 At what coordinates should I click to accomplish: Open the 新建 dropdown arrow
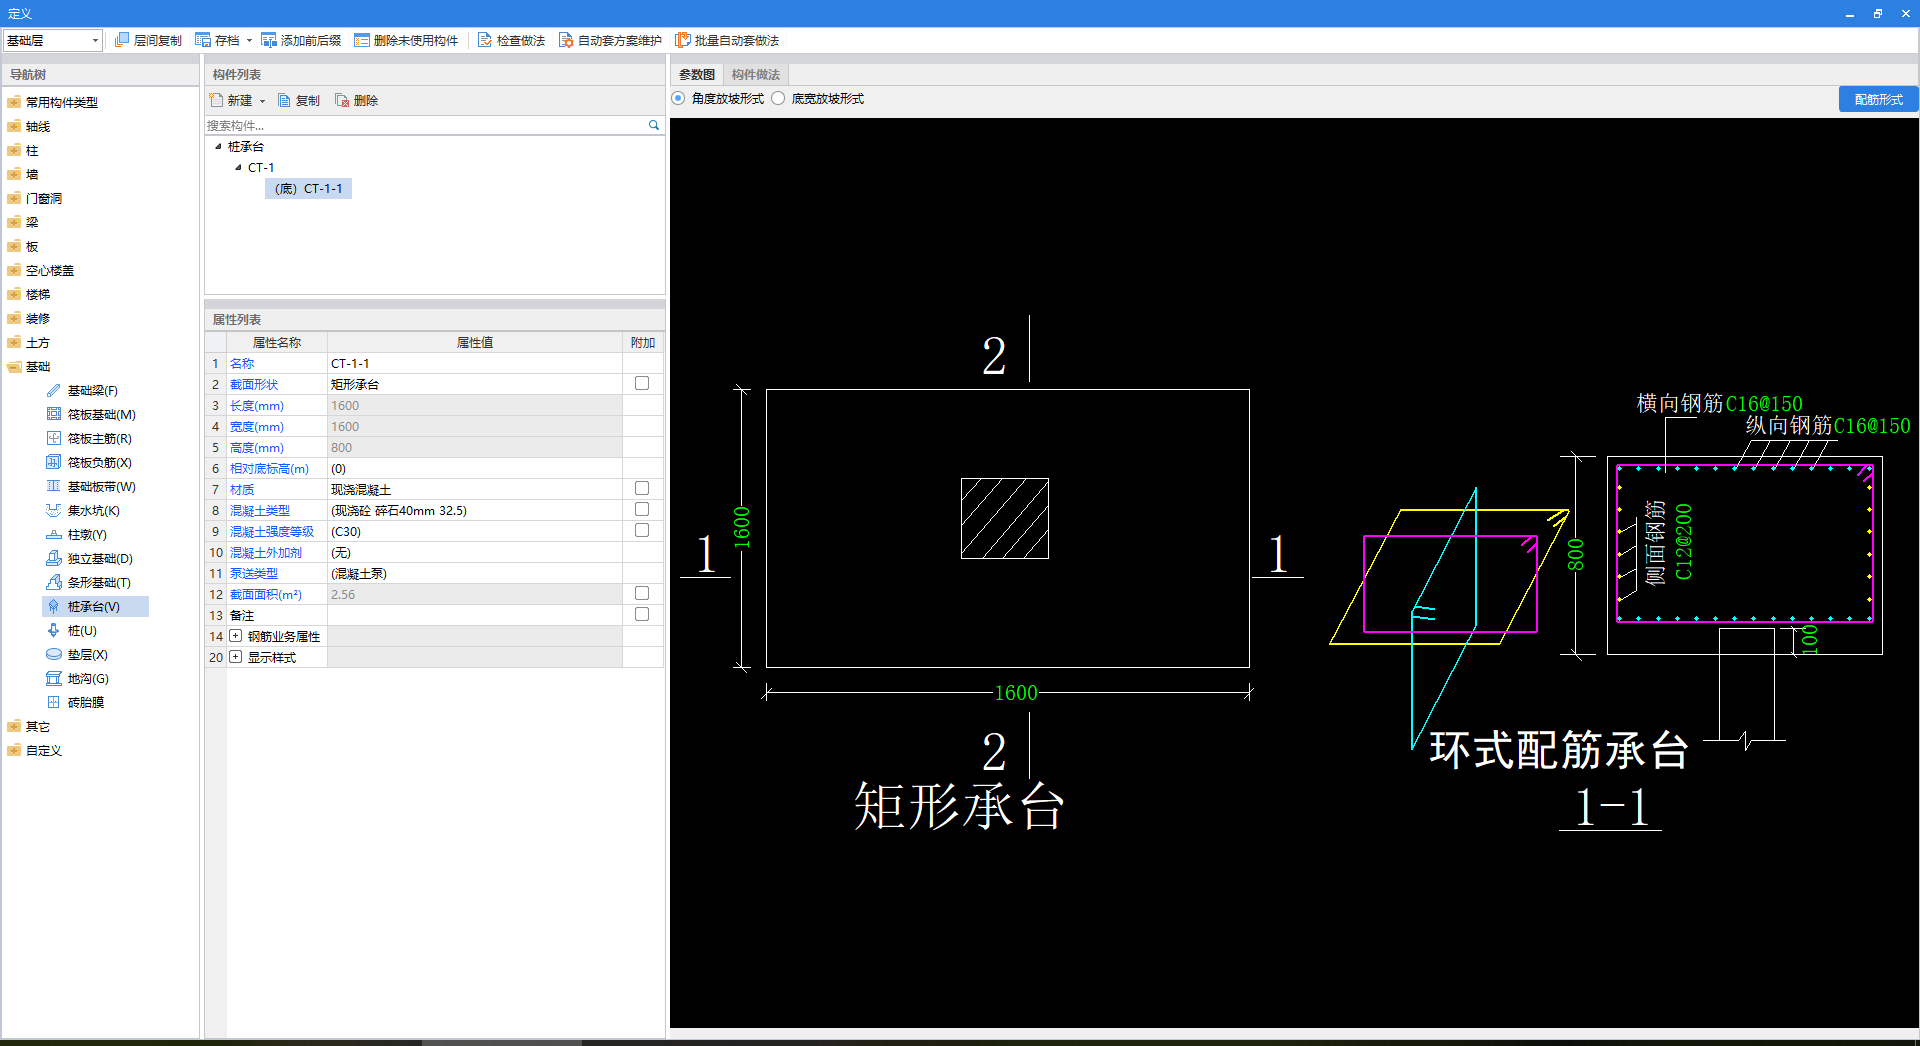coord(262,101)
